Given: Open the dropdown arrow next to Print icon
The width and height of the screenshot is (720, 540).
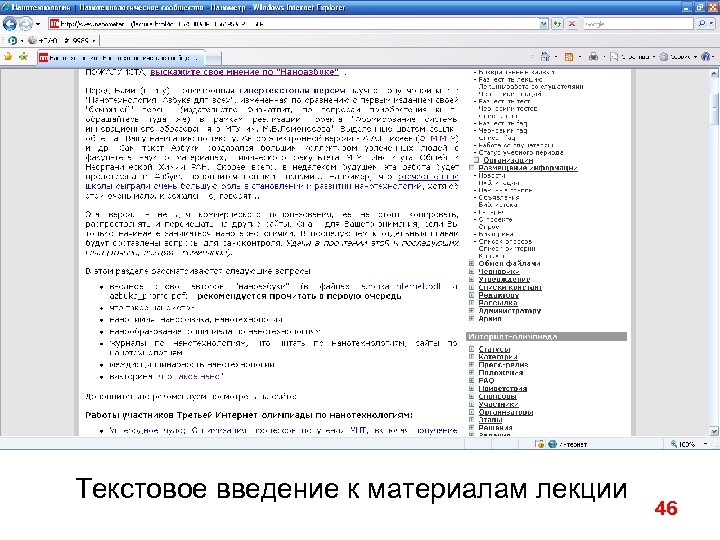Looking at the screenshot, I should pos(604,57).
